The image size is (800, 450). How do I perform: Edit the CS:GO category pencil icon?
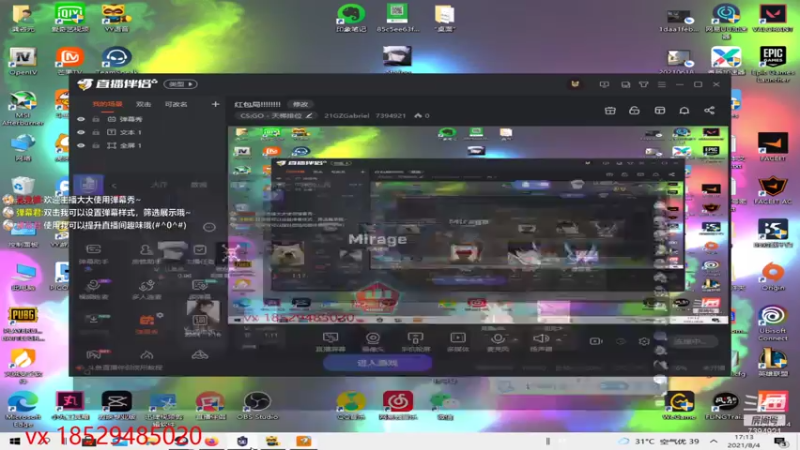[x=309, y=116]
